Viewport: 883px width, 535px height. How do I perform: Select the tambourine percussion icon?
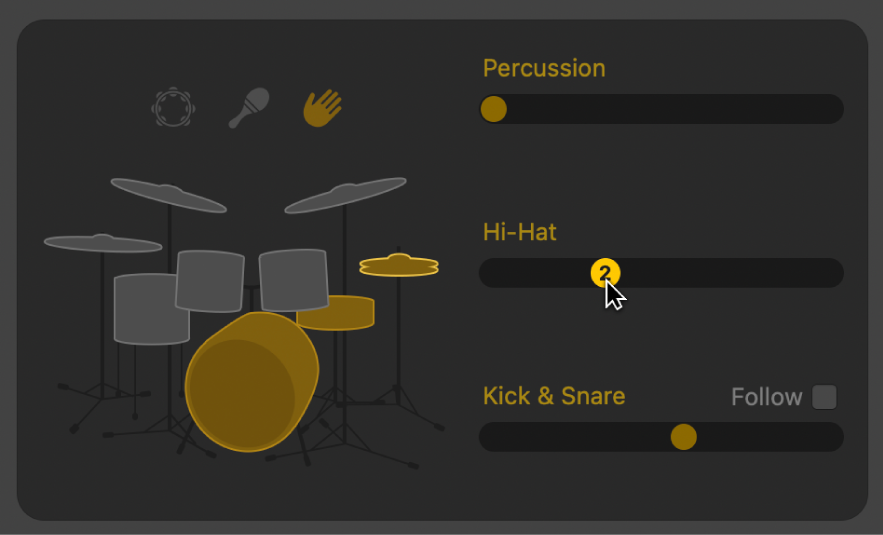pos(173,108)
